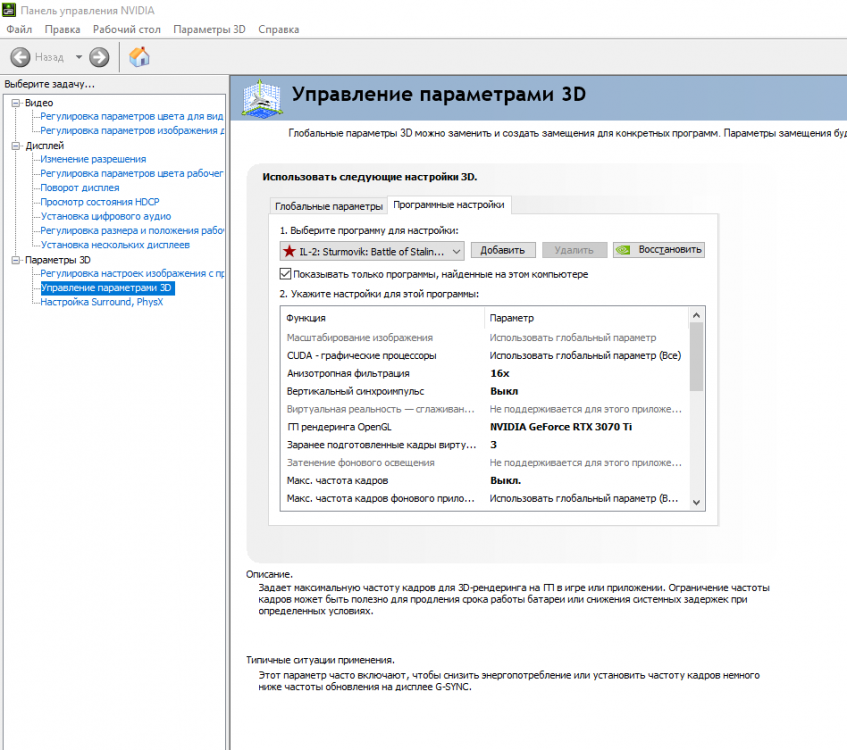Open Регулировка параметров цвета для видео

132,116
